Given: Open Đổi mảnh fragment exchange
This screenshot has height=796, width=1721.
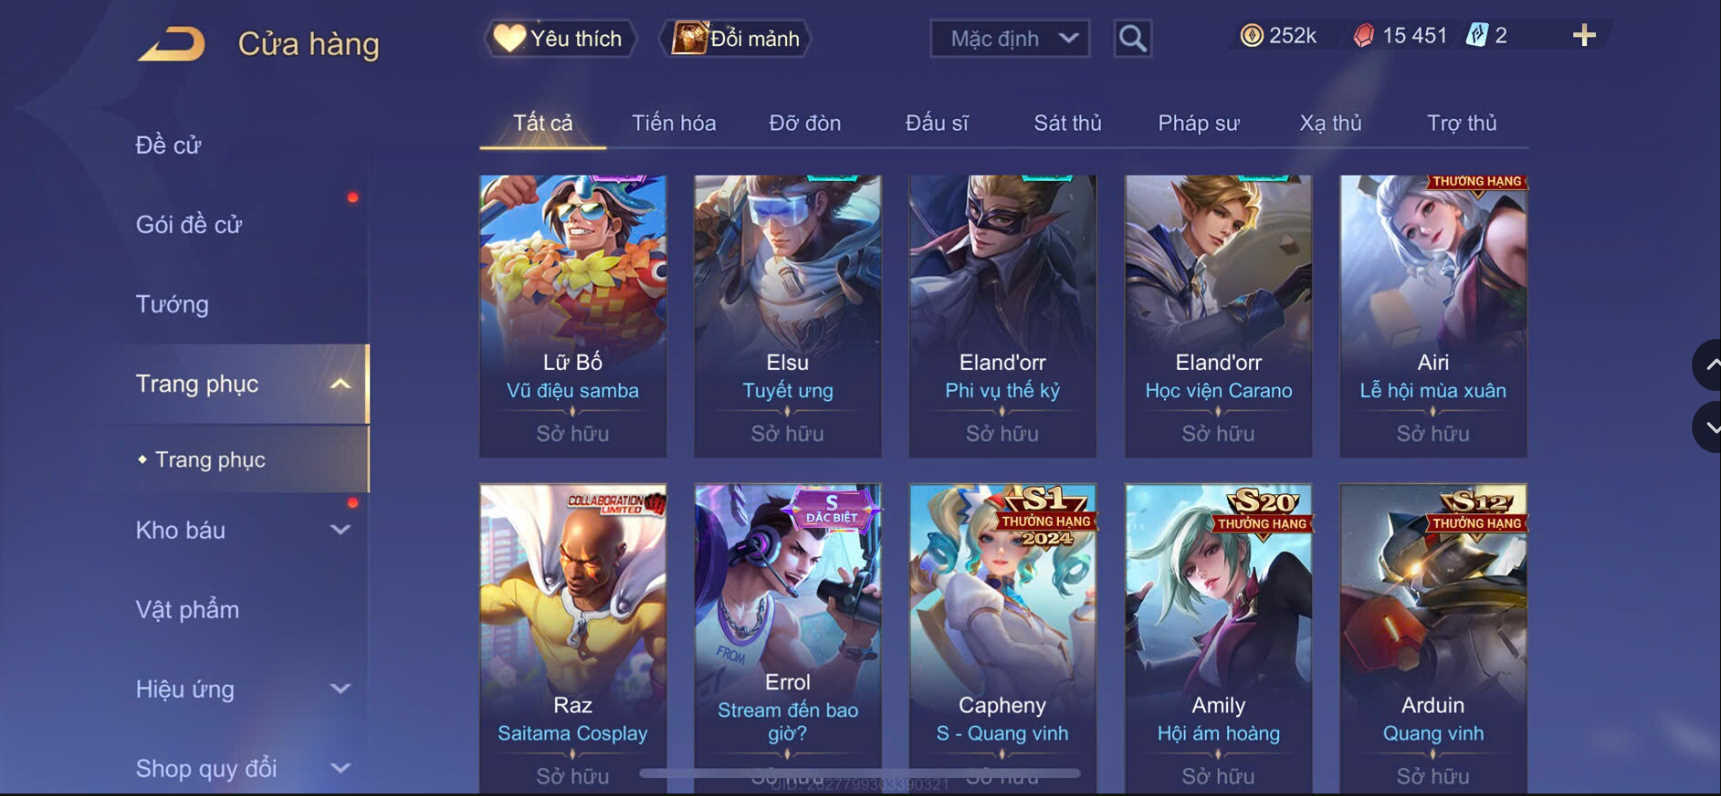Looking at the screenshot, I should coord(735,39).
